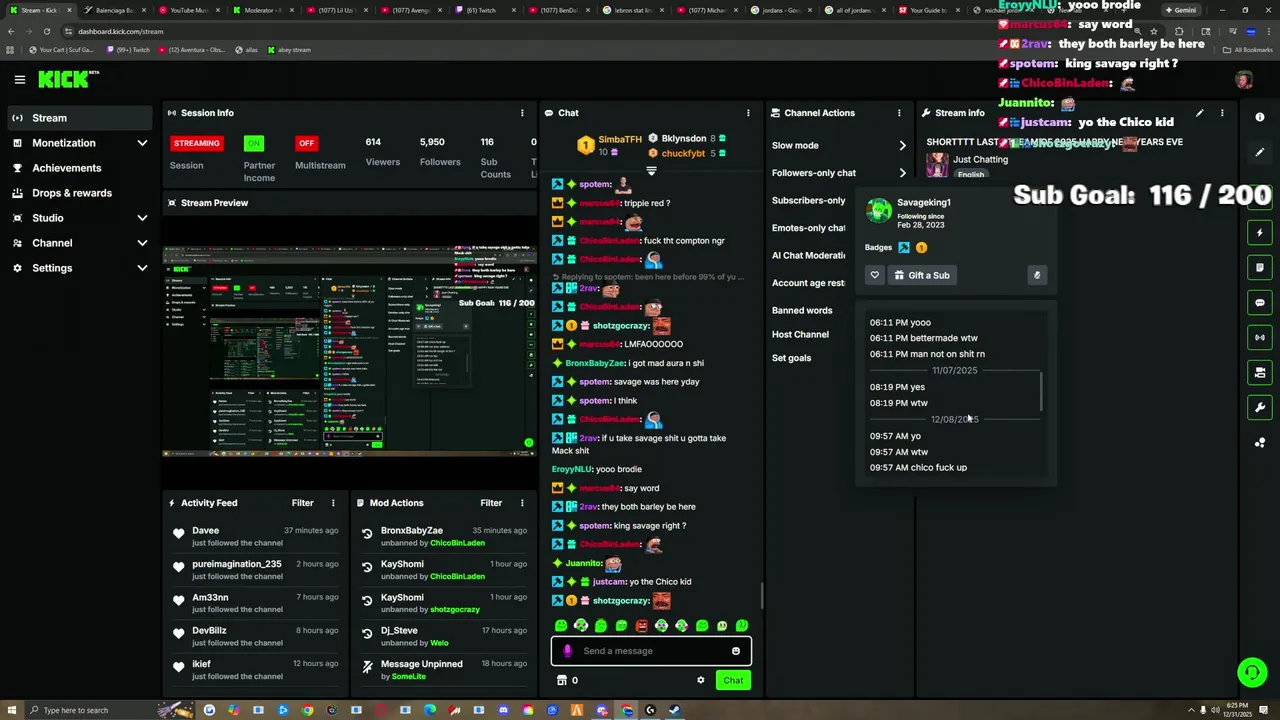Click lightning bolt icon in right sidebar

(x=1260, y=232)
